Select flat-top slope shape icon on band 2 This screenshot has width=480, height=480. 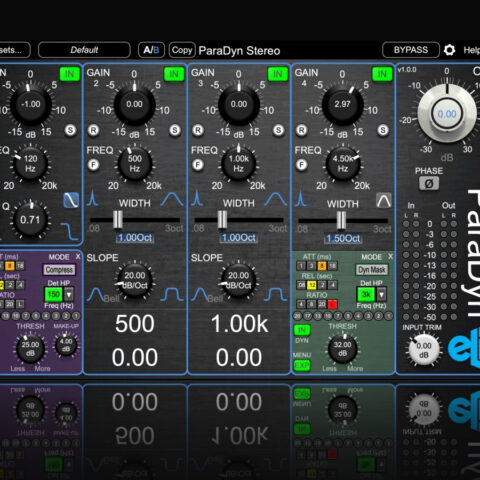172,295
